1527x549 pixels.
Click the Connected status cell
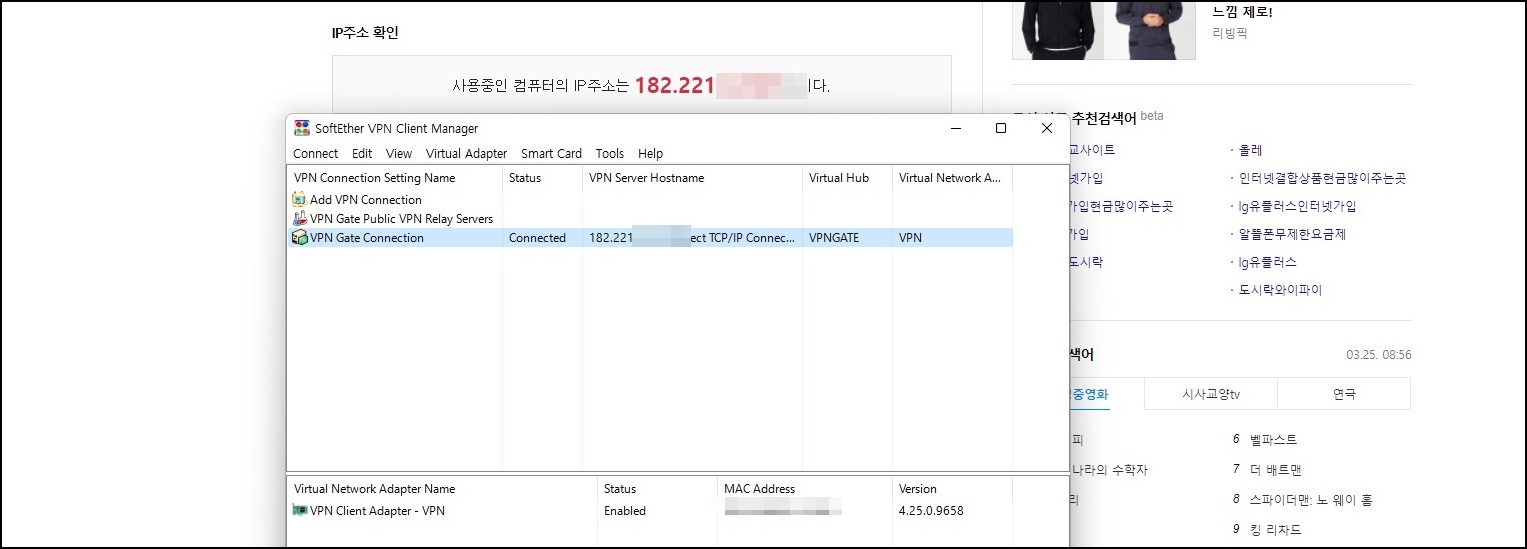click(x=537, y=238)
